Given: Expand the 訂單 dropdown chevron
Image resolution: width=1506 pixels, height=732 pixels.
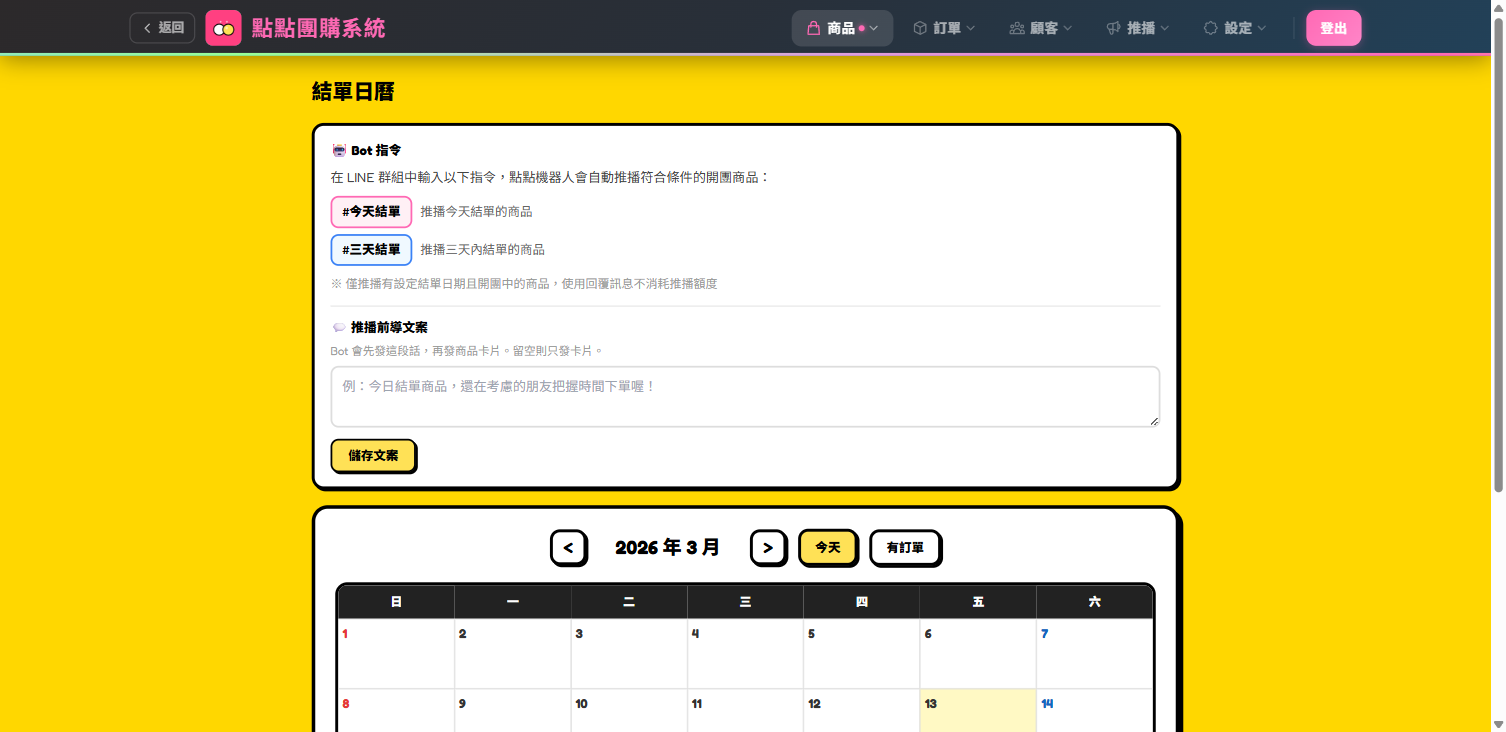Looking at the screenshot, I should (970, 28).
